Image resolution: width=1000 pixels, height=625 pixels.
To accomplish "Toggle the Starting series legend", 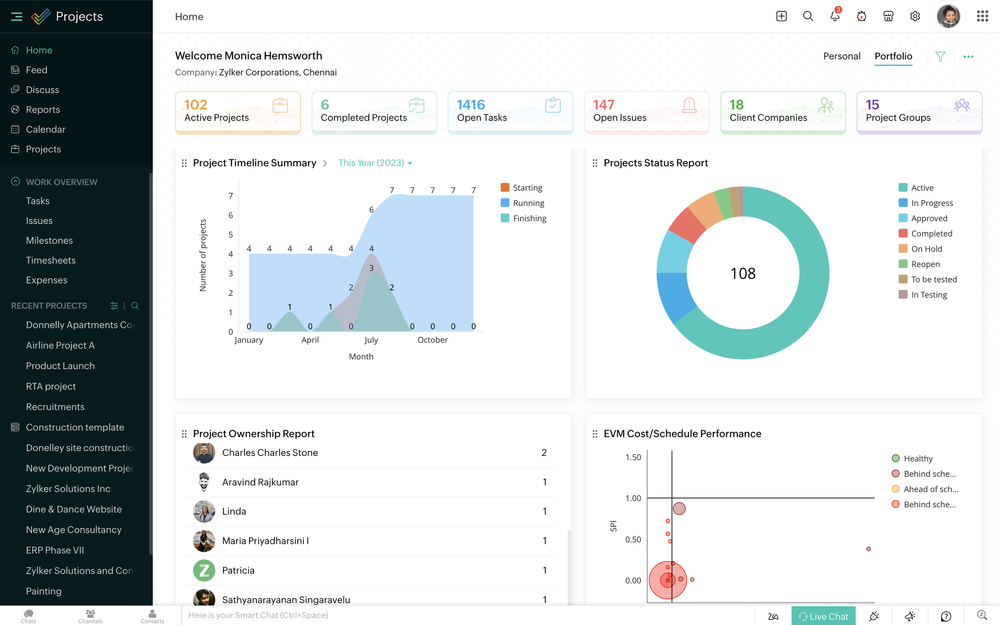I will (521, 188).
